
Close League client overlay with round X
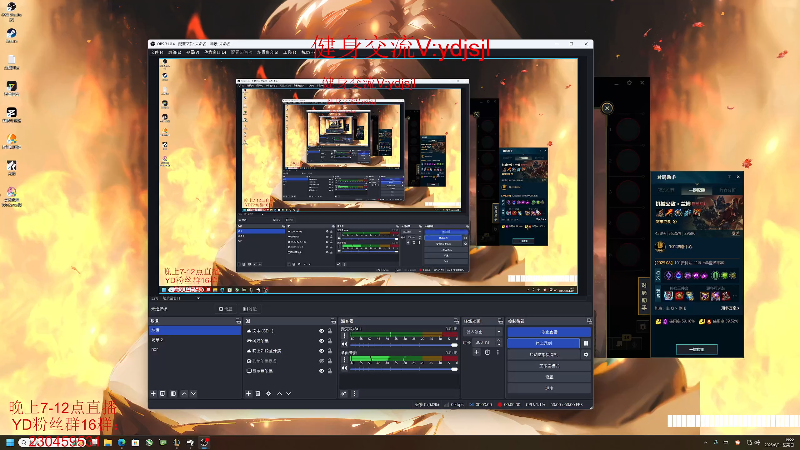click(607, 108)
